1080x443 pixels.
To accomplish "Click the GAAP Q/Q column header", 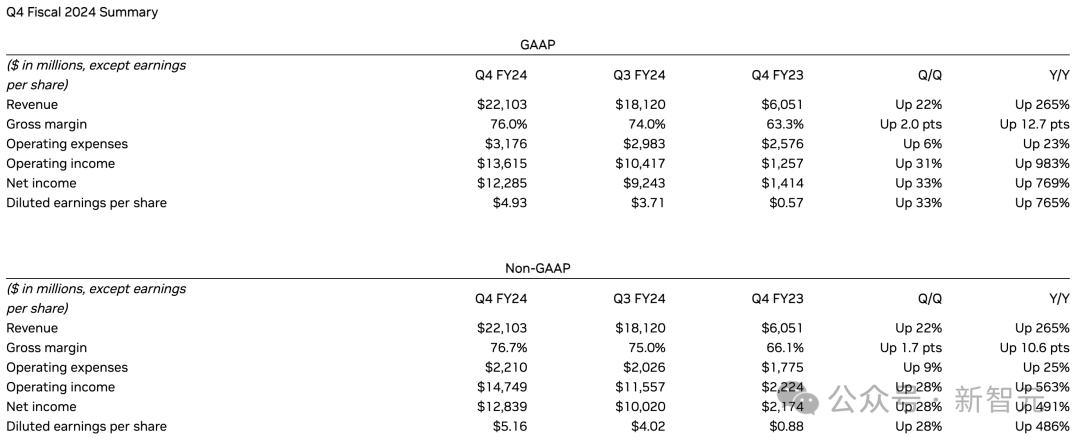I will tap(929, 75).
